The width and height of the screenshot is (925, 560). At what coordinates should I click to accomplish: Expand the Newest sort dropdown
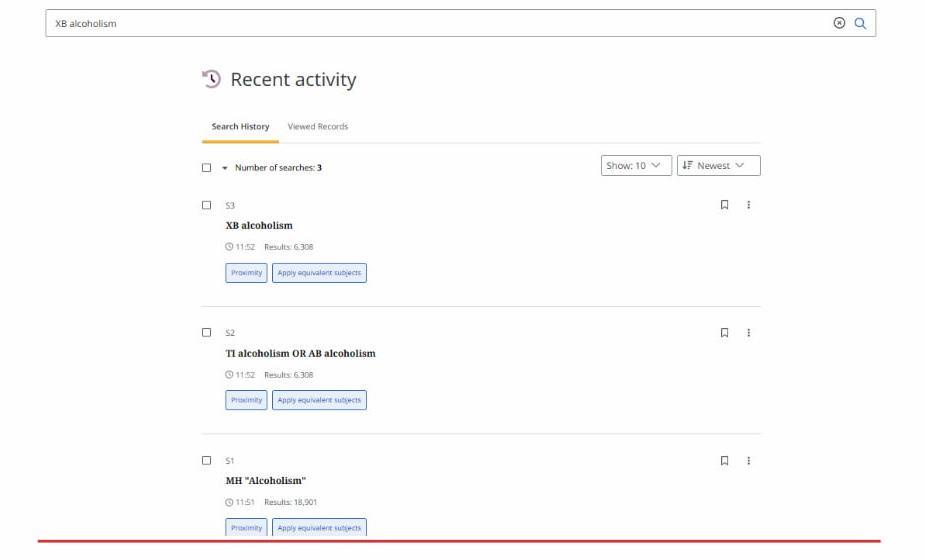pos(718,166)
